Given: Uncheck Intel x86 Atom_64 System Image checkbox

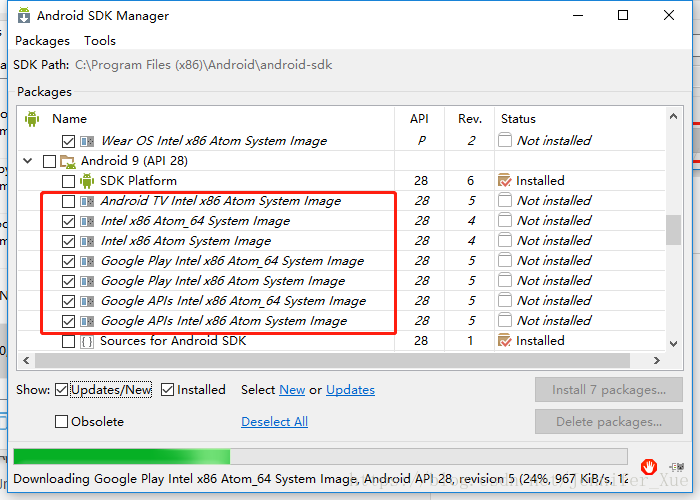Looking at the screenshot, I should (68, 221).
